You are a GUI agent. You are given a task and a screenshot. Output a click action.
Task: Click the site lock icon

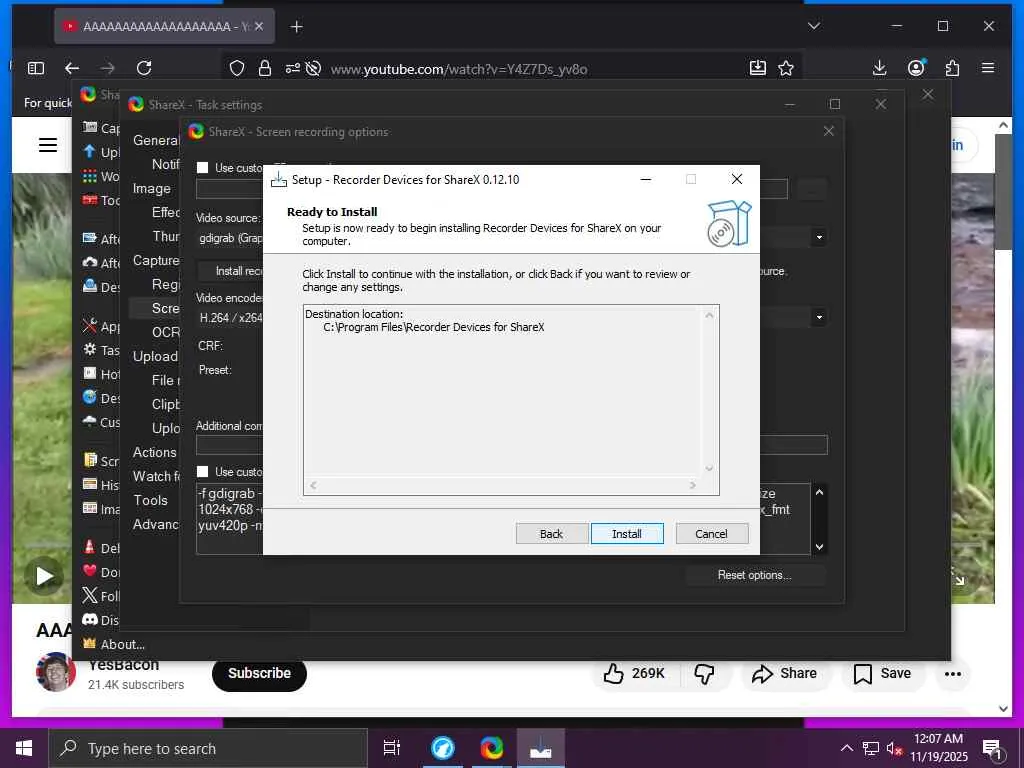click(264, 69)
